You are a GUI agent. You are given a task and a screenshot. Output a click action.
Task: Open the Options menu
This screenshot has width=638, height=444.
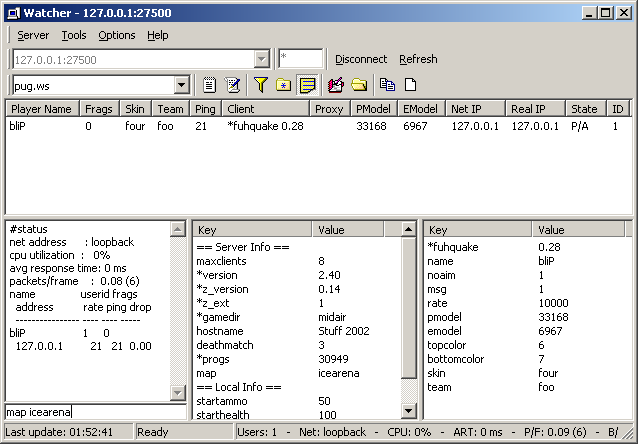pos(117,35)
